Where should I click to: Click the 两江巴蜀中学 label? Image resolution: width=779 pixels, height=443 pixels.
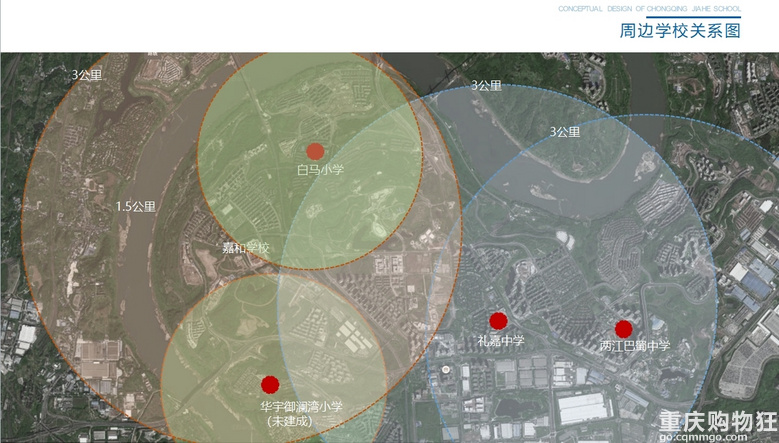(634, 346)
